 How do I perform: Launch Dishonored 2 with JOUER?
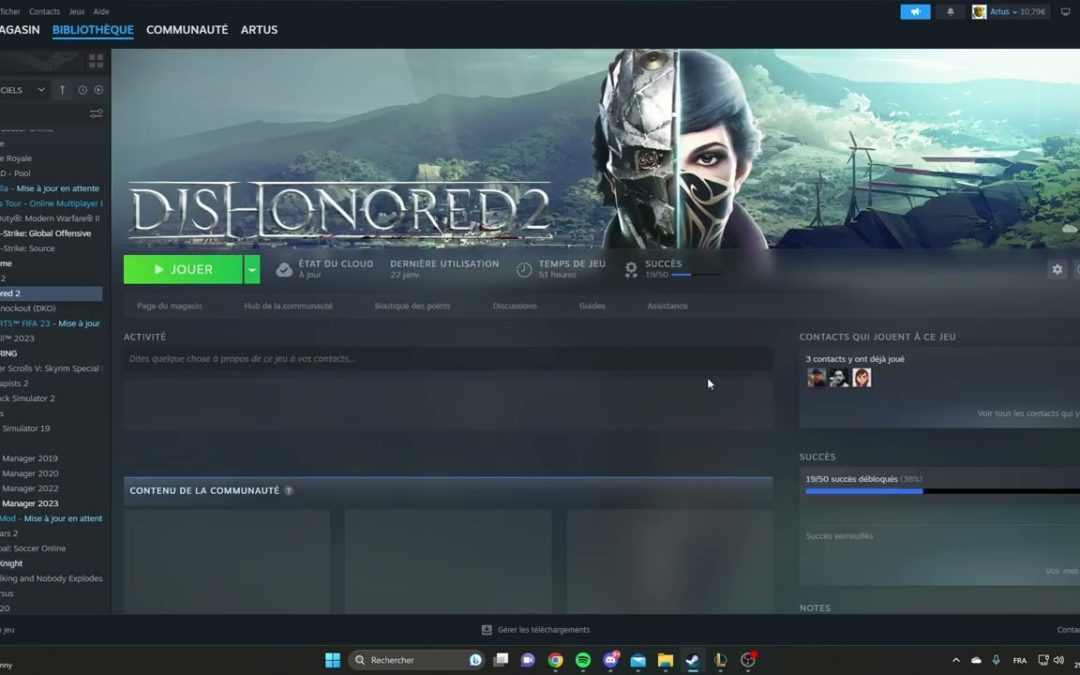click(x=183, y=269)
